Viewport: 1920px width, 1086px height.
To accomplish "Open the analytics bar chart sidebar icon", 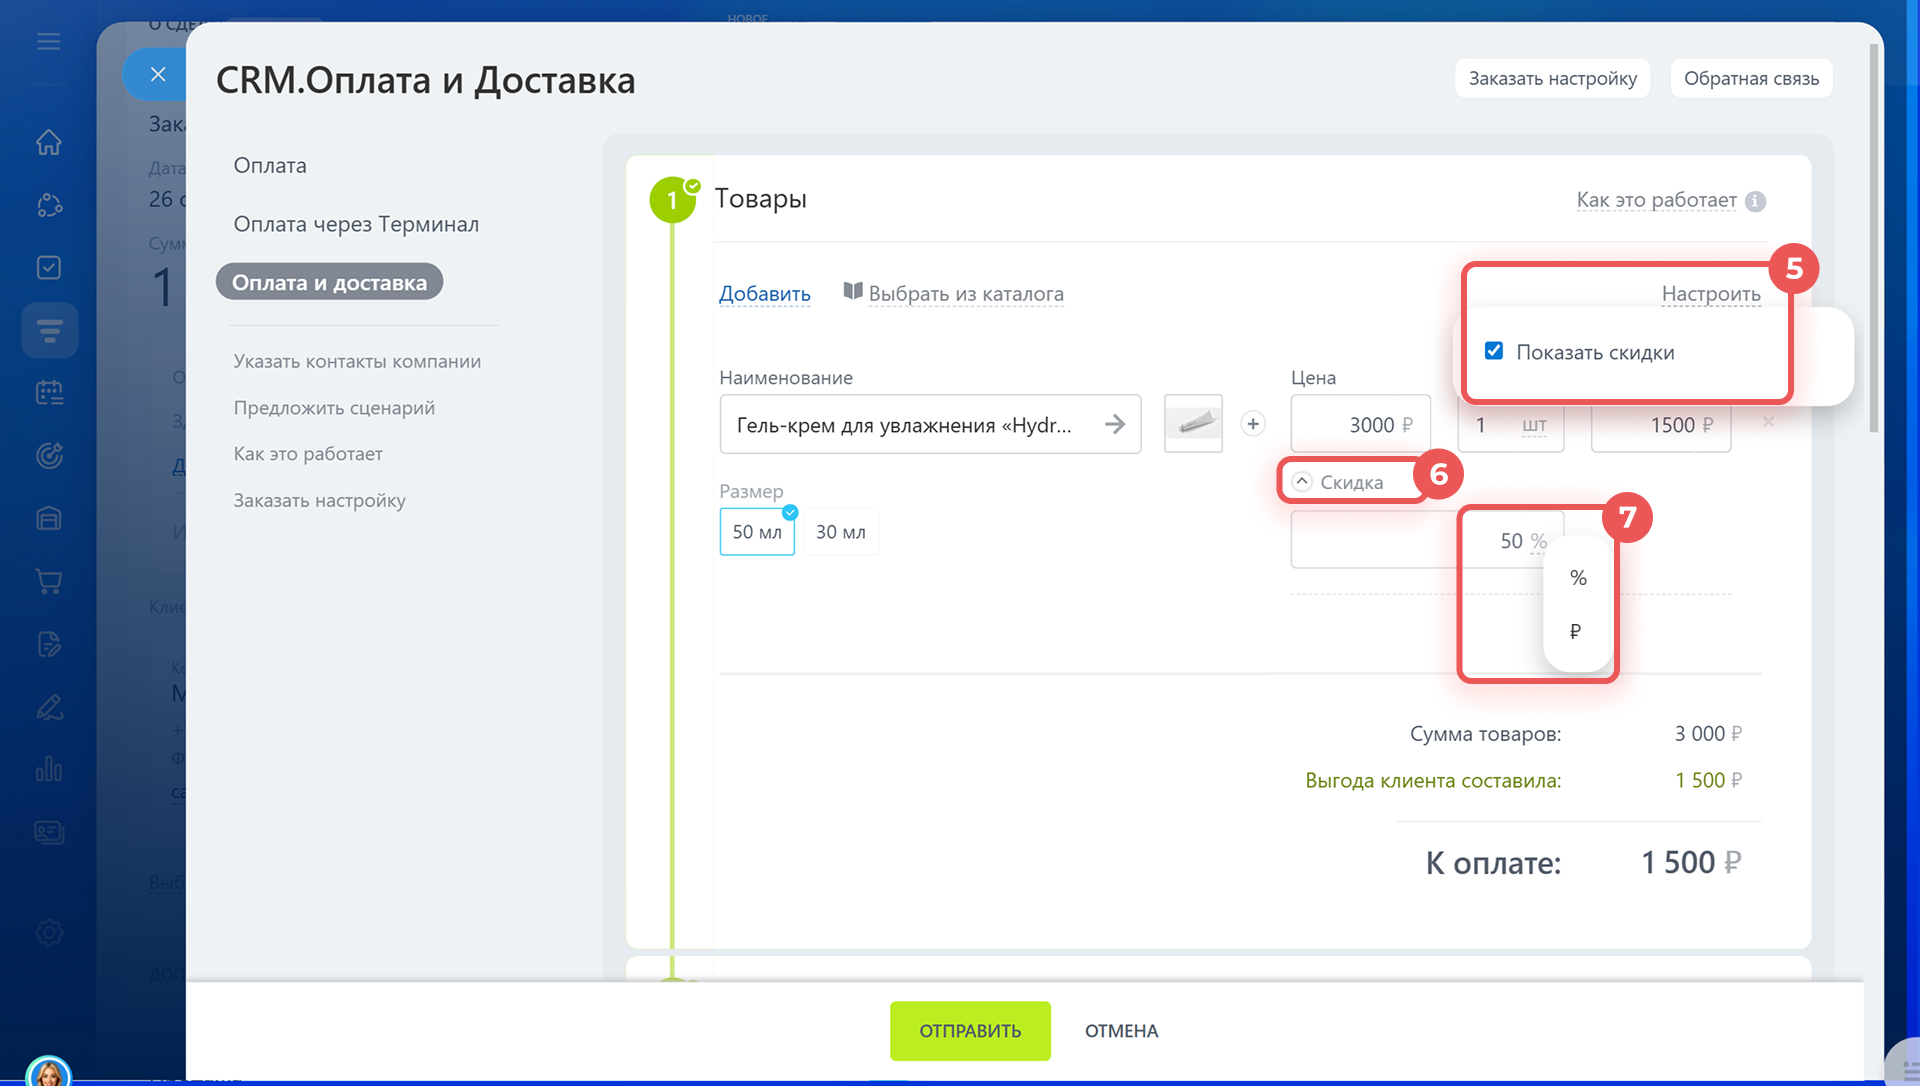I will pyautogui.click(x=48, y=769).
